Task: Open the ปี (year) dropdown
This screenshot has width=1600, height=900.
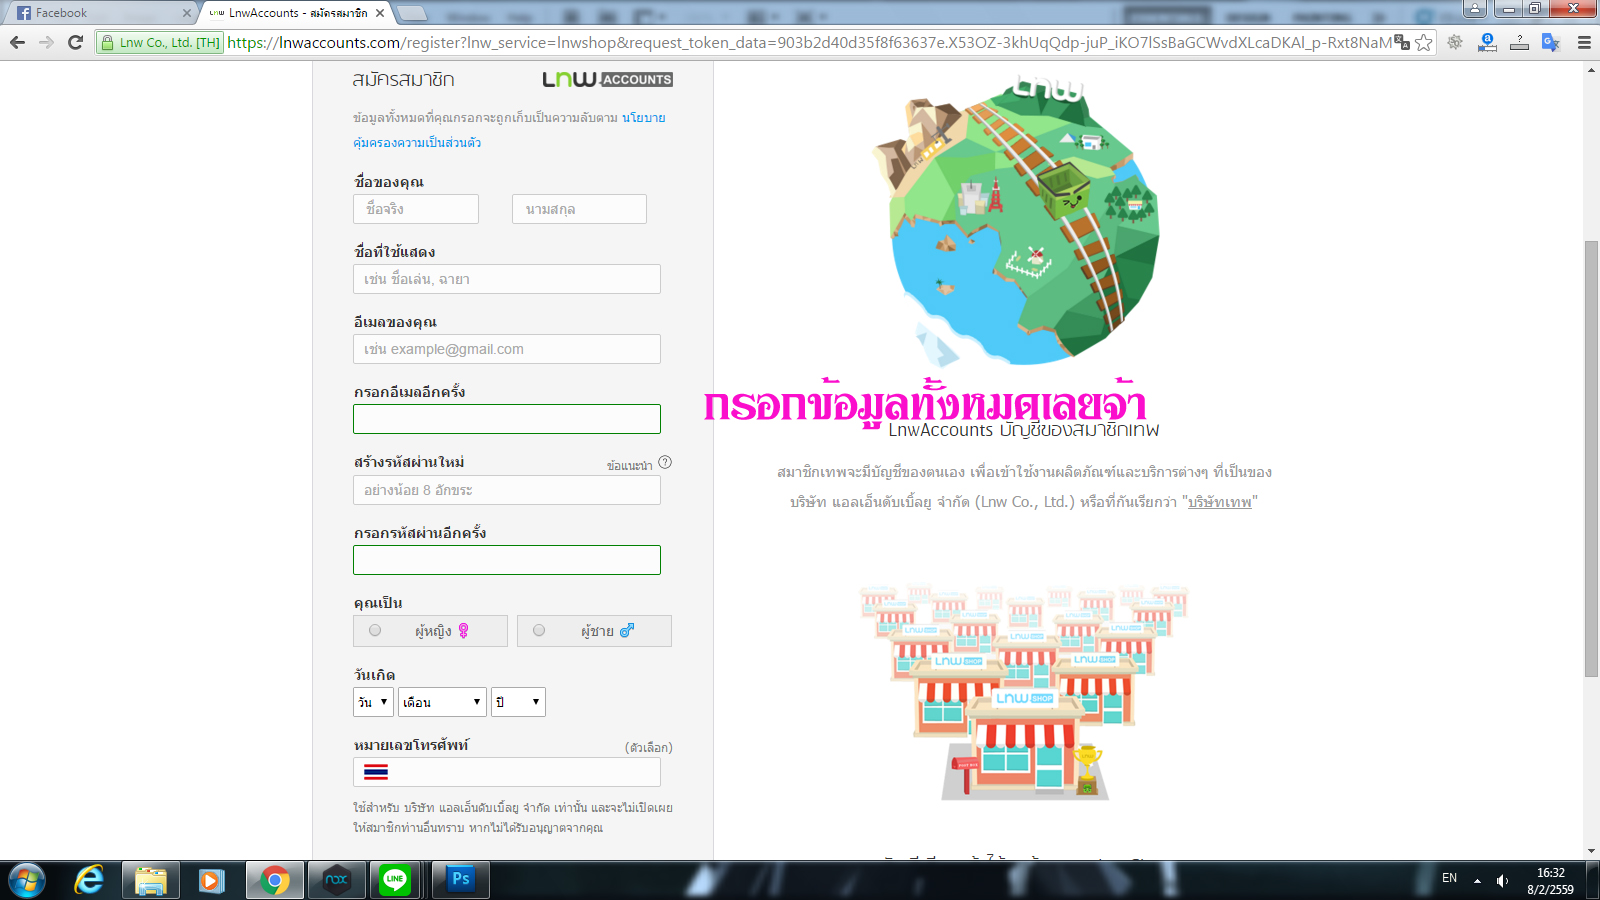Action: [x=518, y=702]
